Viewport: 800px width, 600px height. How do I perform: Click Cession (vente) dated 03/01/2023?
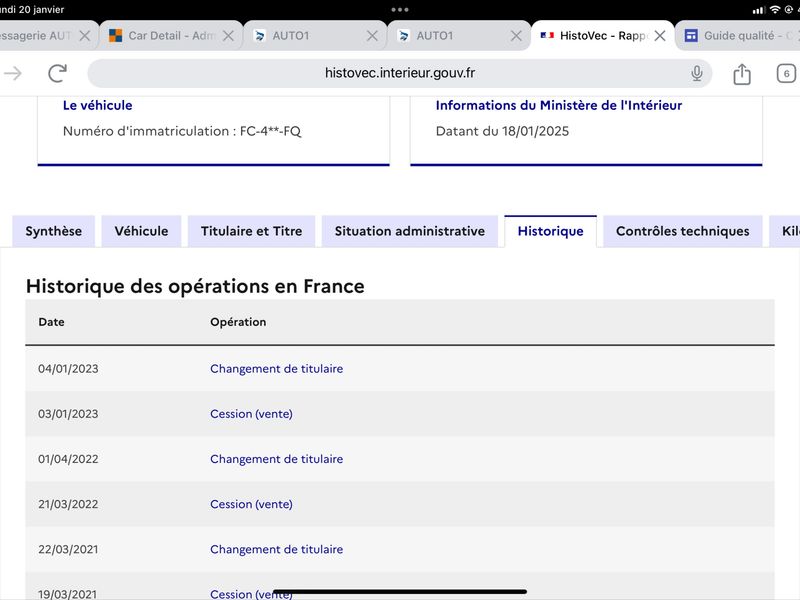pyautogui.click(x=252, y=414)
